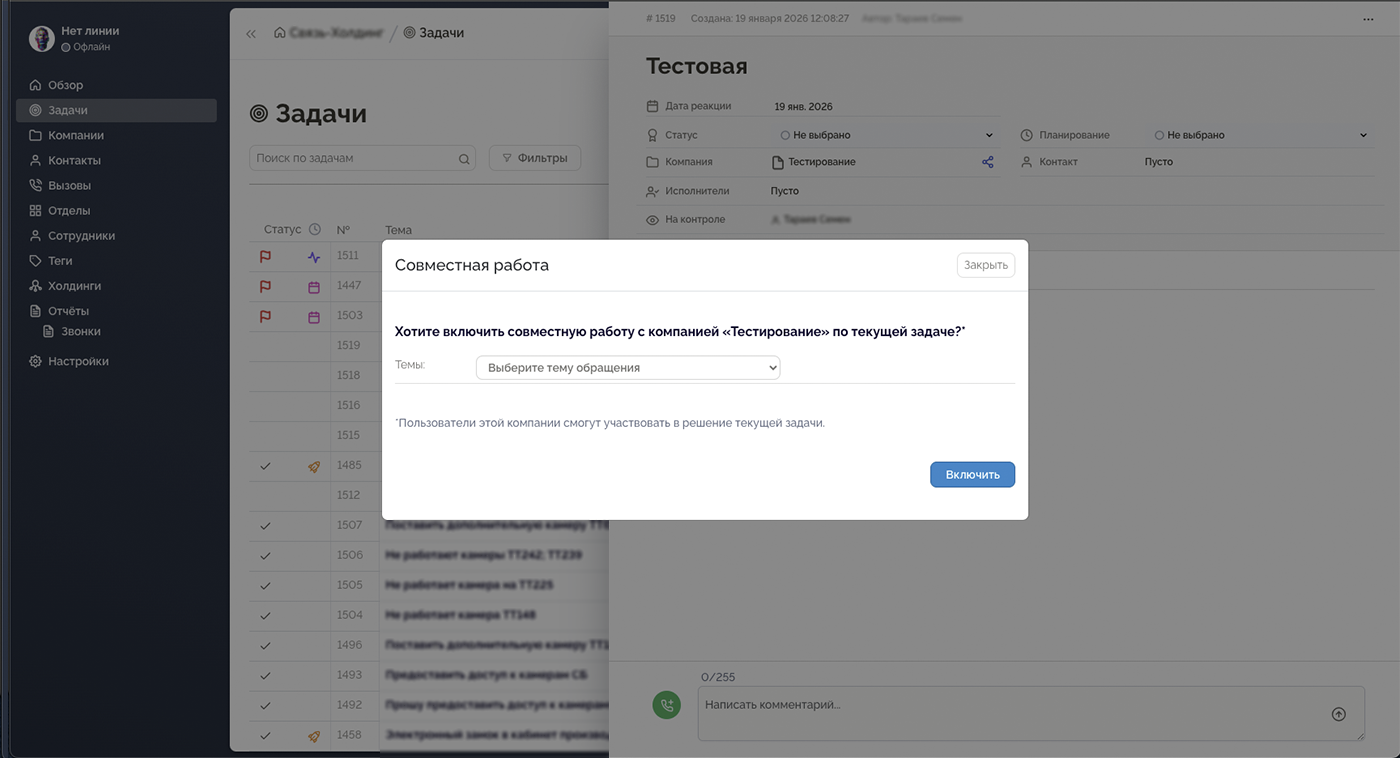The width and height of the screenshot is (1400, 758).
Task: Open Компании in the sidebar
Action: [76, 135]
